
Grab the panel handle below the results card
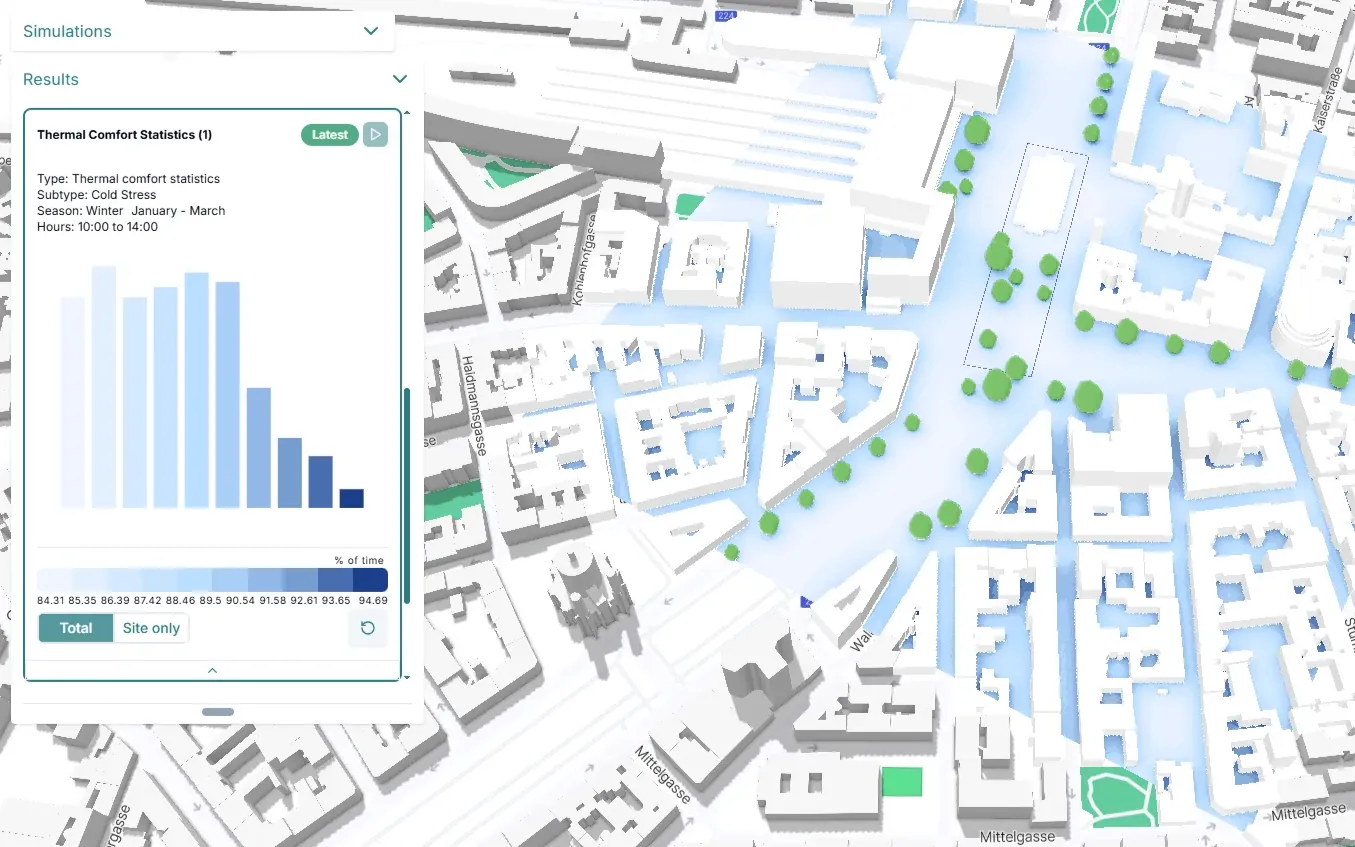coord(218,712)
